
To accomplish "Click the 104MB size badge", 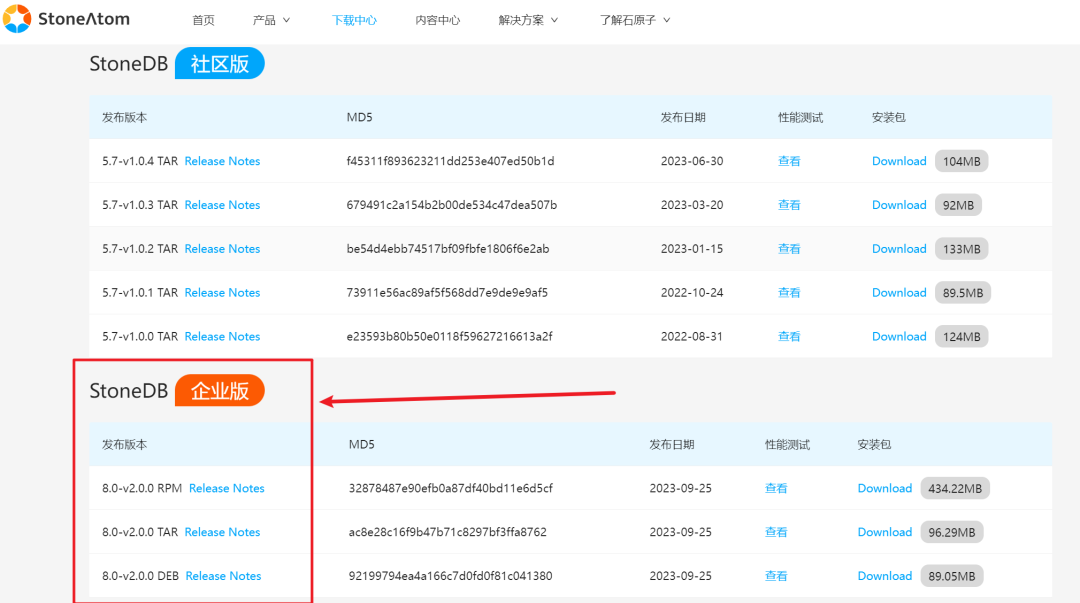I will [x=962, y=161].
